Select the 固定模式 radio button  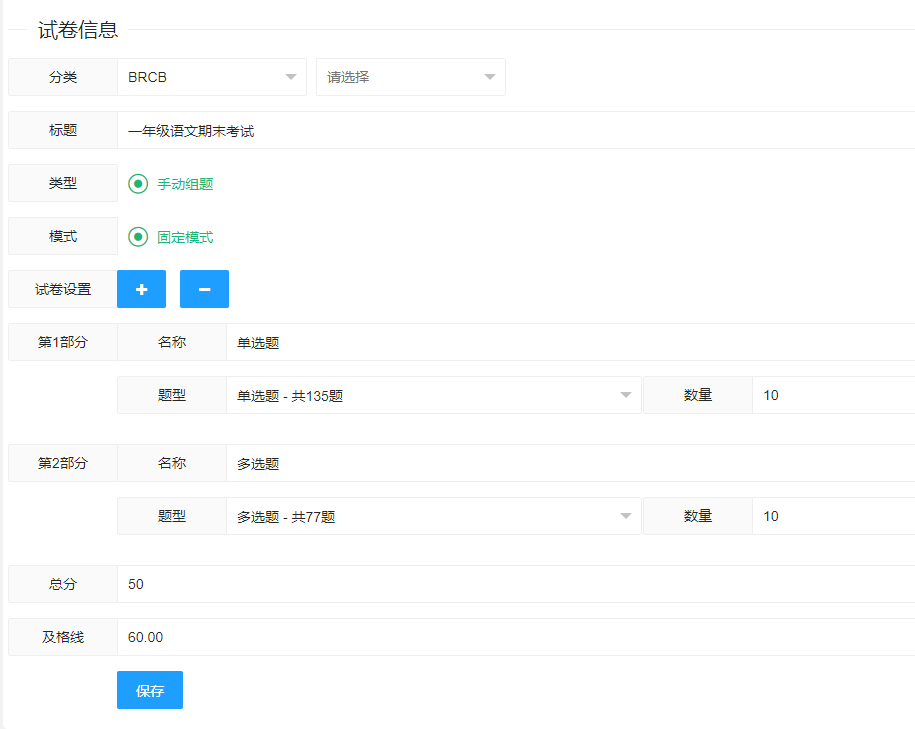point(139,237)
